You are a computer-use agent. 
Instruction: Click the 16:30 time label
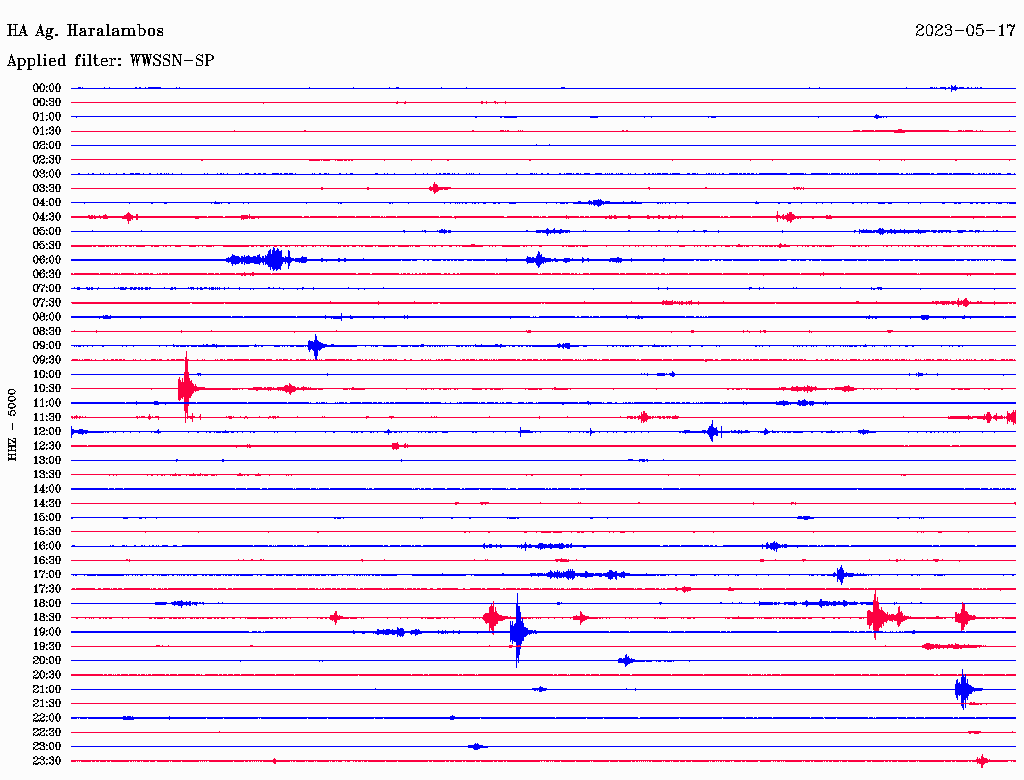coord(47,561)
